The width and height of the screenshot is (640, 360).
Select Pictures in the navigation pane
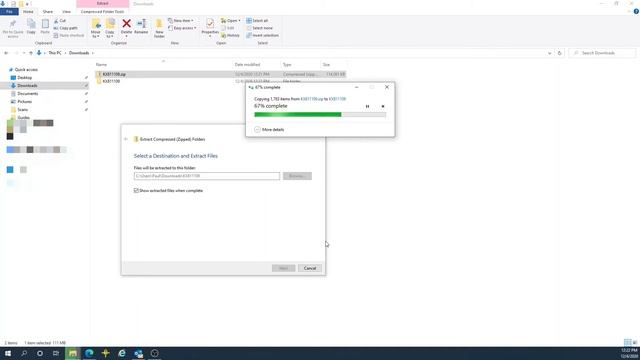tap(24, 102)
